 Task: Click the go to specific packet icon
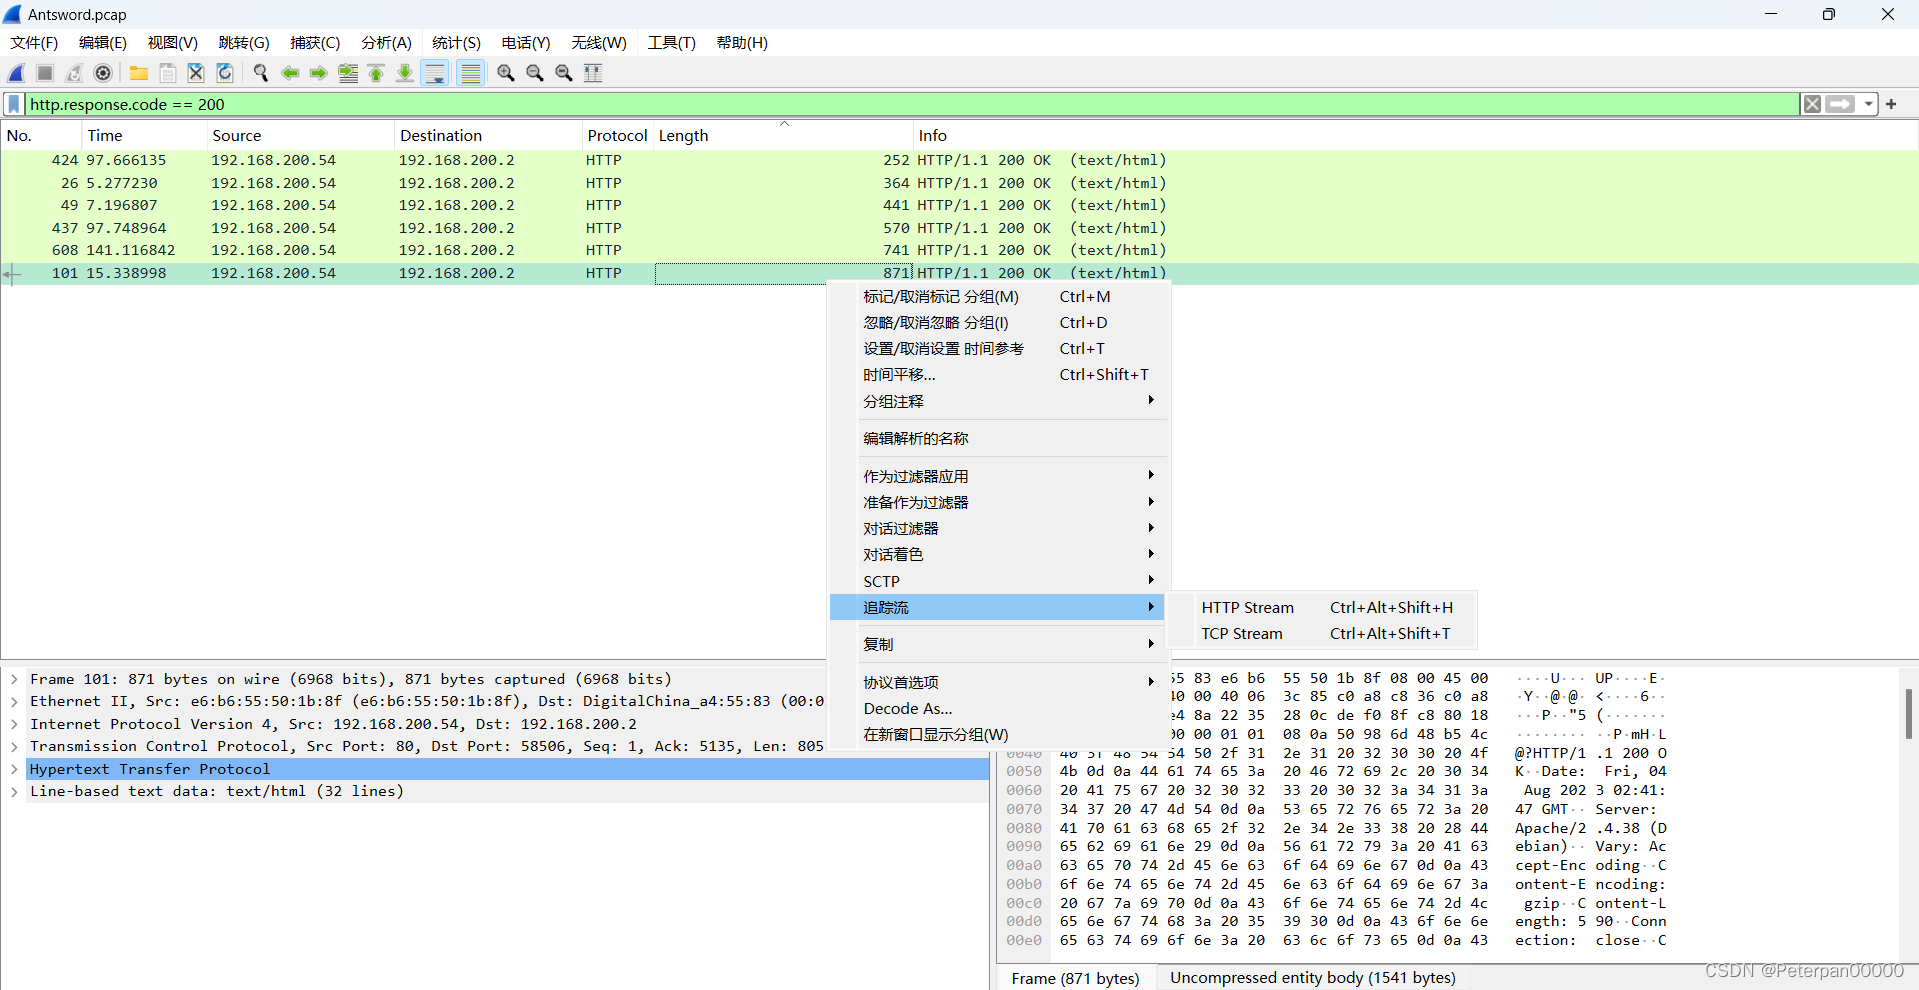click(x=348, y=73)
